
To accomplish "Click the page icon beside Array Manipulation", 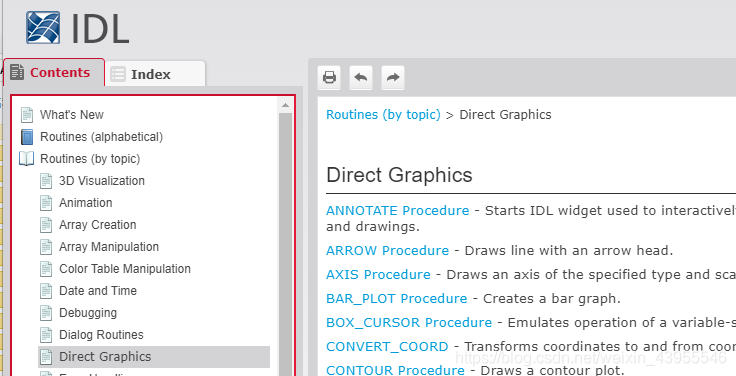I will click(x=46, y=247).
